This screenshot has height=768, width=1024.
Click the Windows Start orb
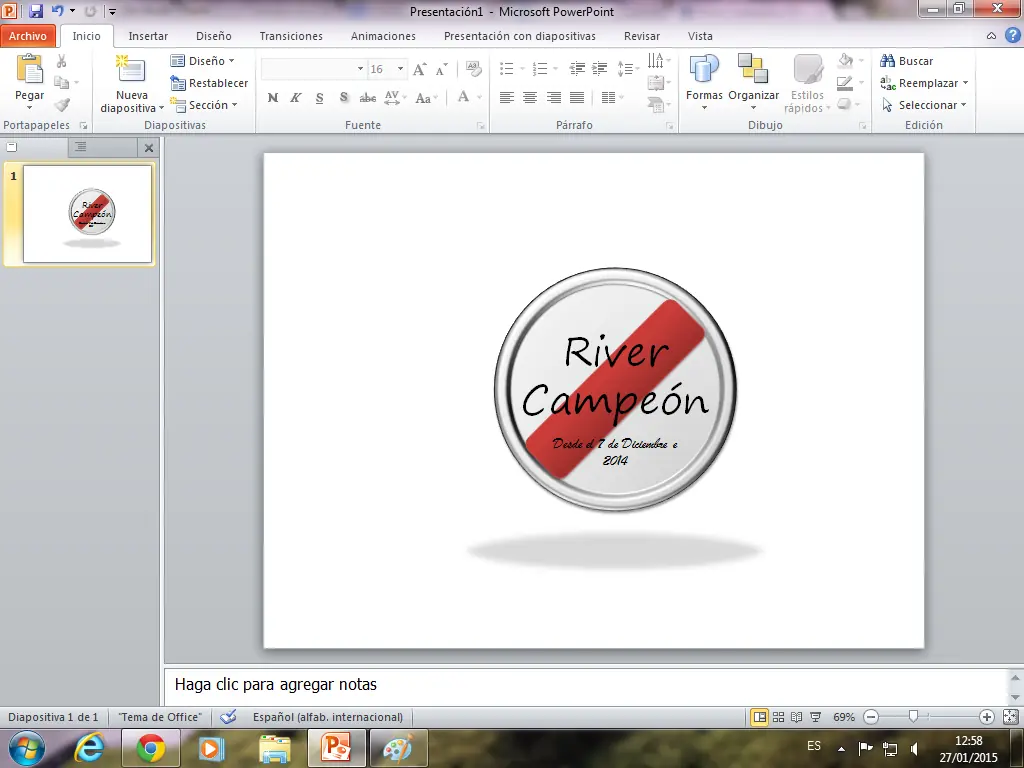click(27, 748)
